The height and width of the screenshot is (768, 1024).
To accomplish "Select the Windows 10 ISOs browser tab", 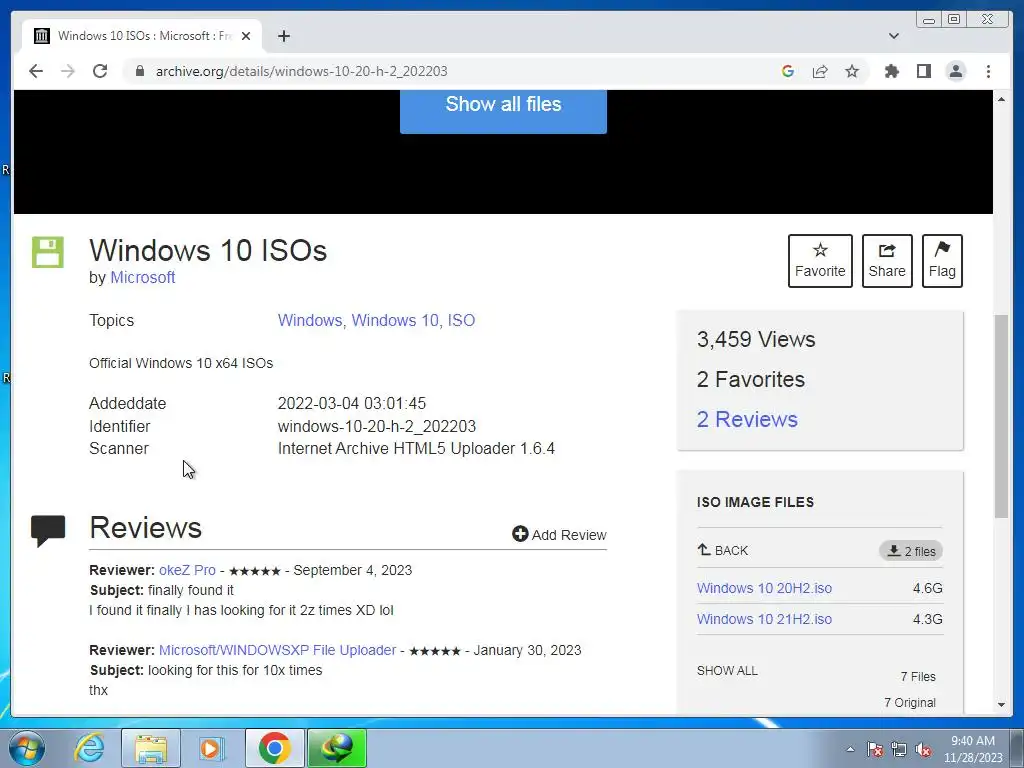I will point(142,36).
